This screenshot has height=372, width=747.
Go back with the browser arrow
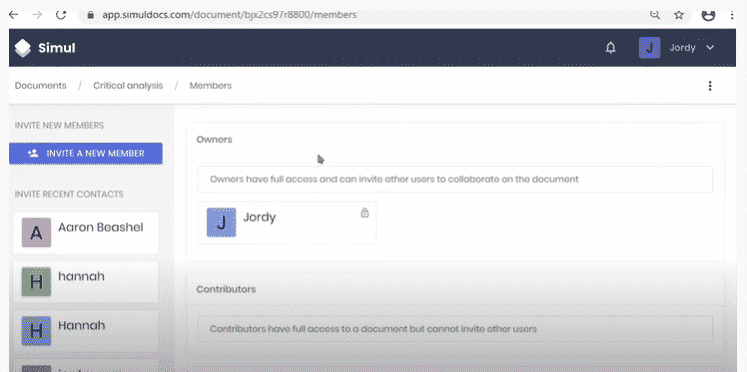click(x=13, y=15)
